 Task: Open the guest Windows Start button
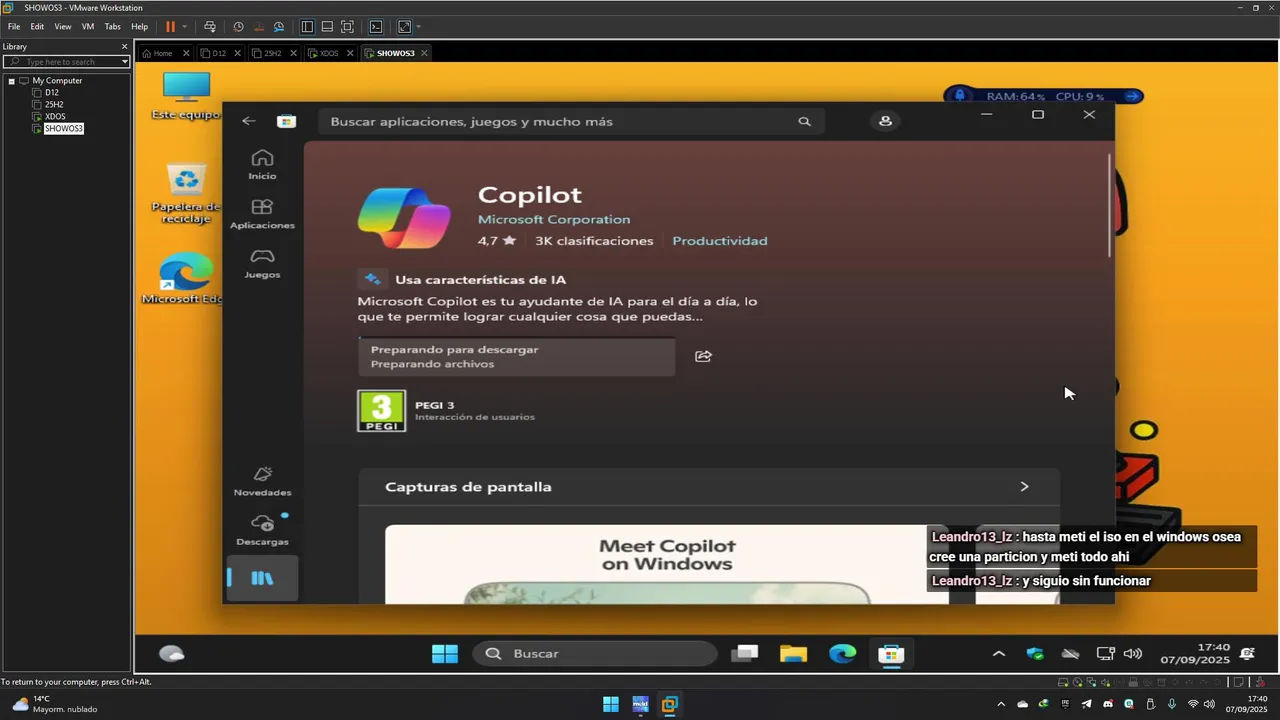(x=445, y=654)
